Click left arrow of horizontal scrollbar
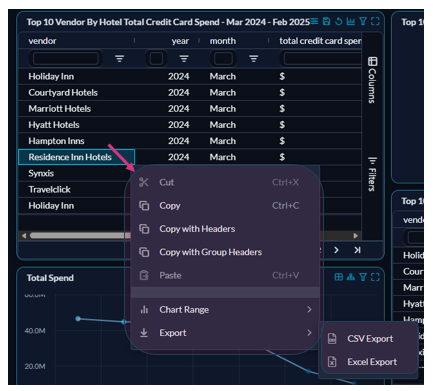433x391 pixels. (x=24, y=236)
